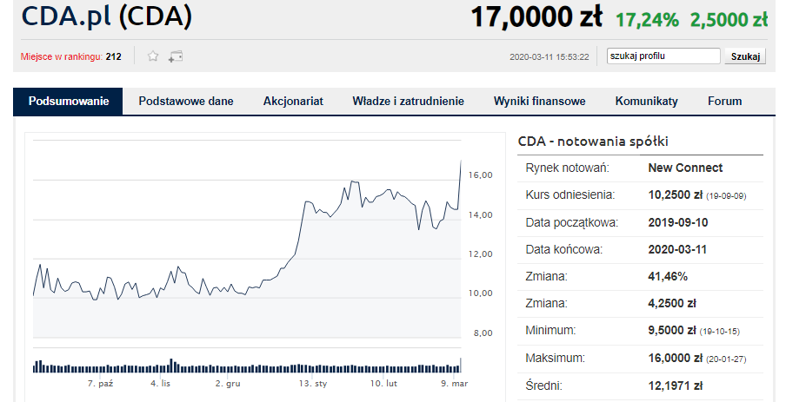This screenshot has height=402, width=786.
Task: Click the 8,00 price axis label
Action: pyautogui.click(x=483, y=333)
